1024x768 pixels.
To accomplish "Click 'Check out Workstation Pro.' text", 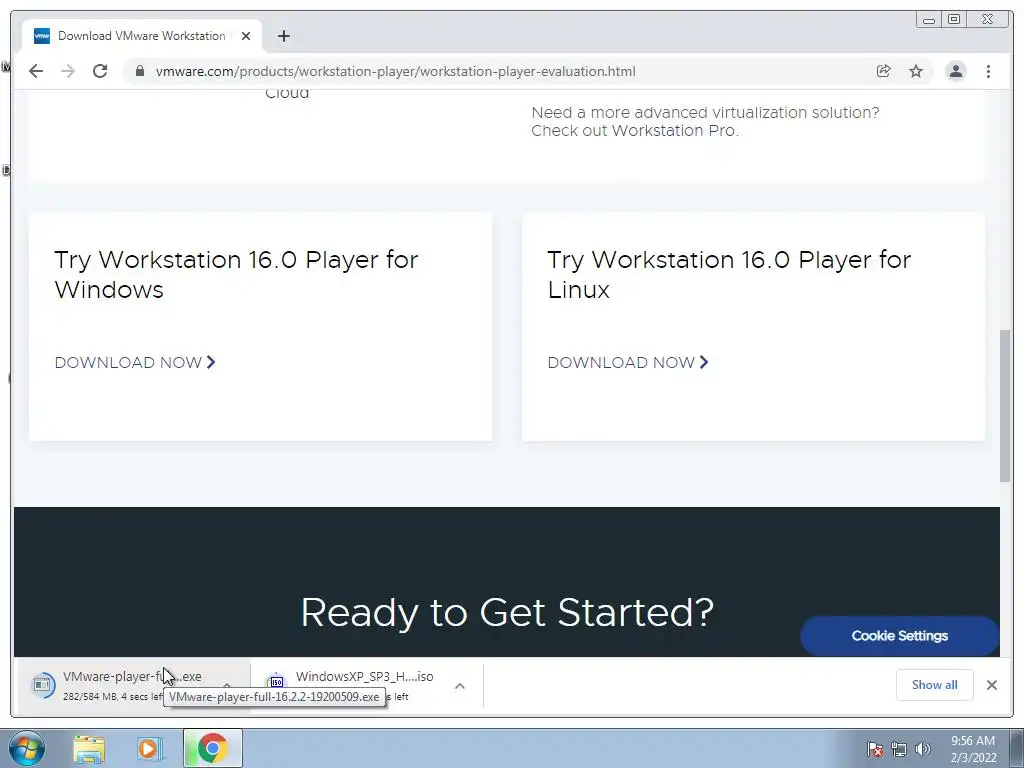I will 635,131.
